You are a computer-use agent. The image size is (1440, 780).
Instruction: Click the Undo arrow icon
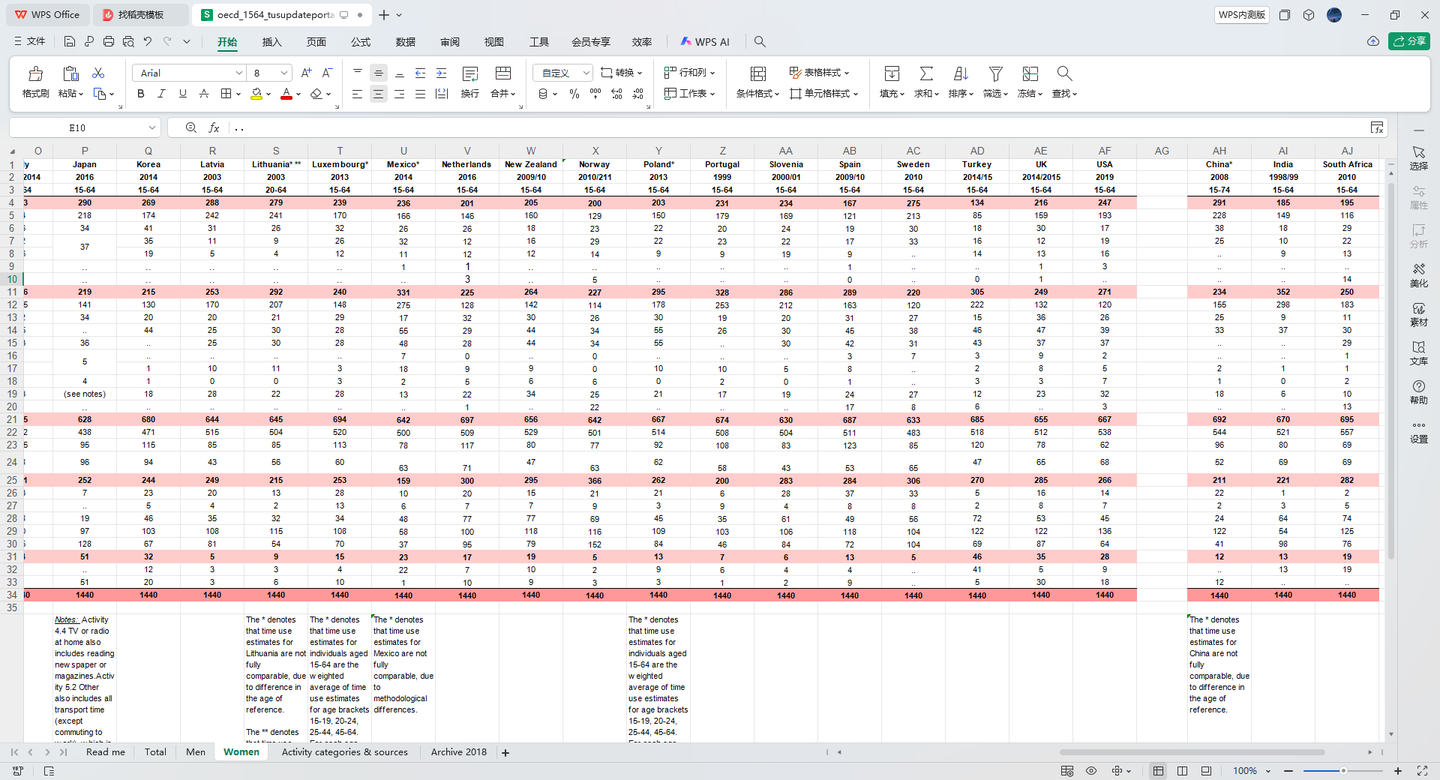click(x=148, y=42)
